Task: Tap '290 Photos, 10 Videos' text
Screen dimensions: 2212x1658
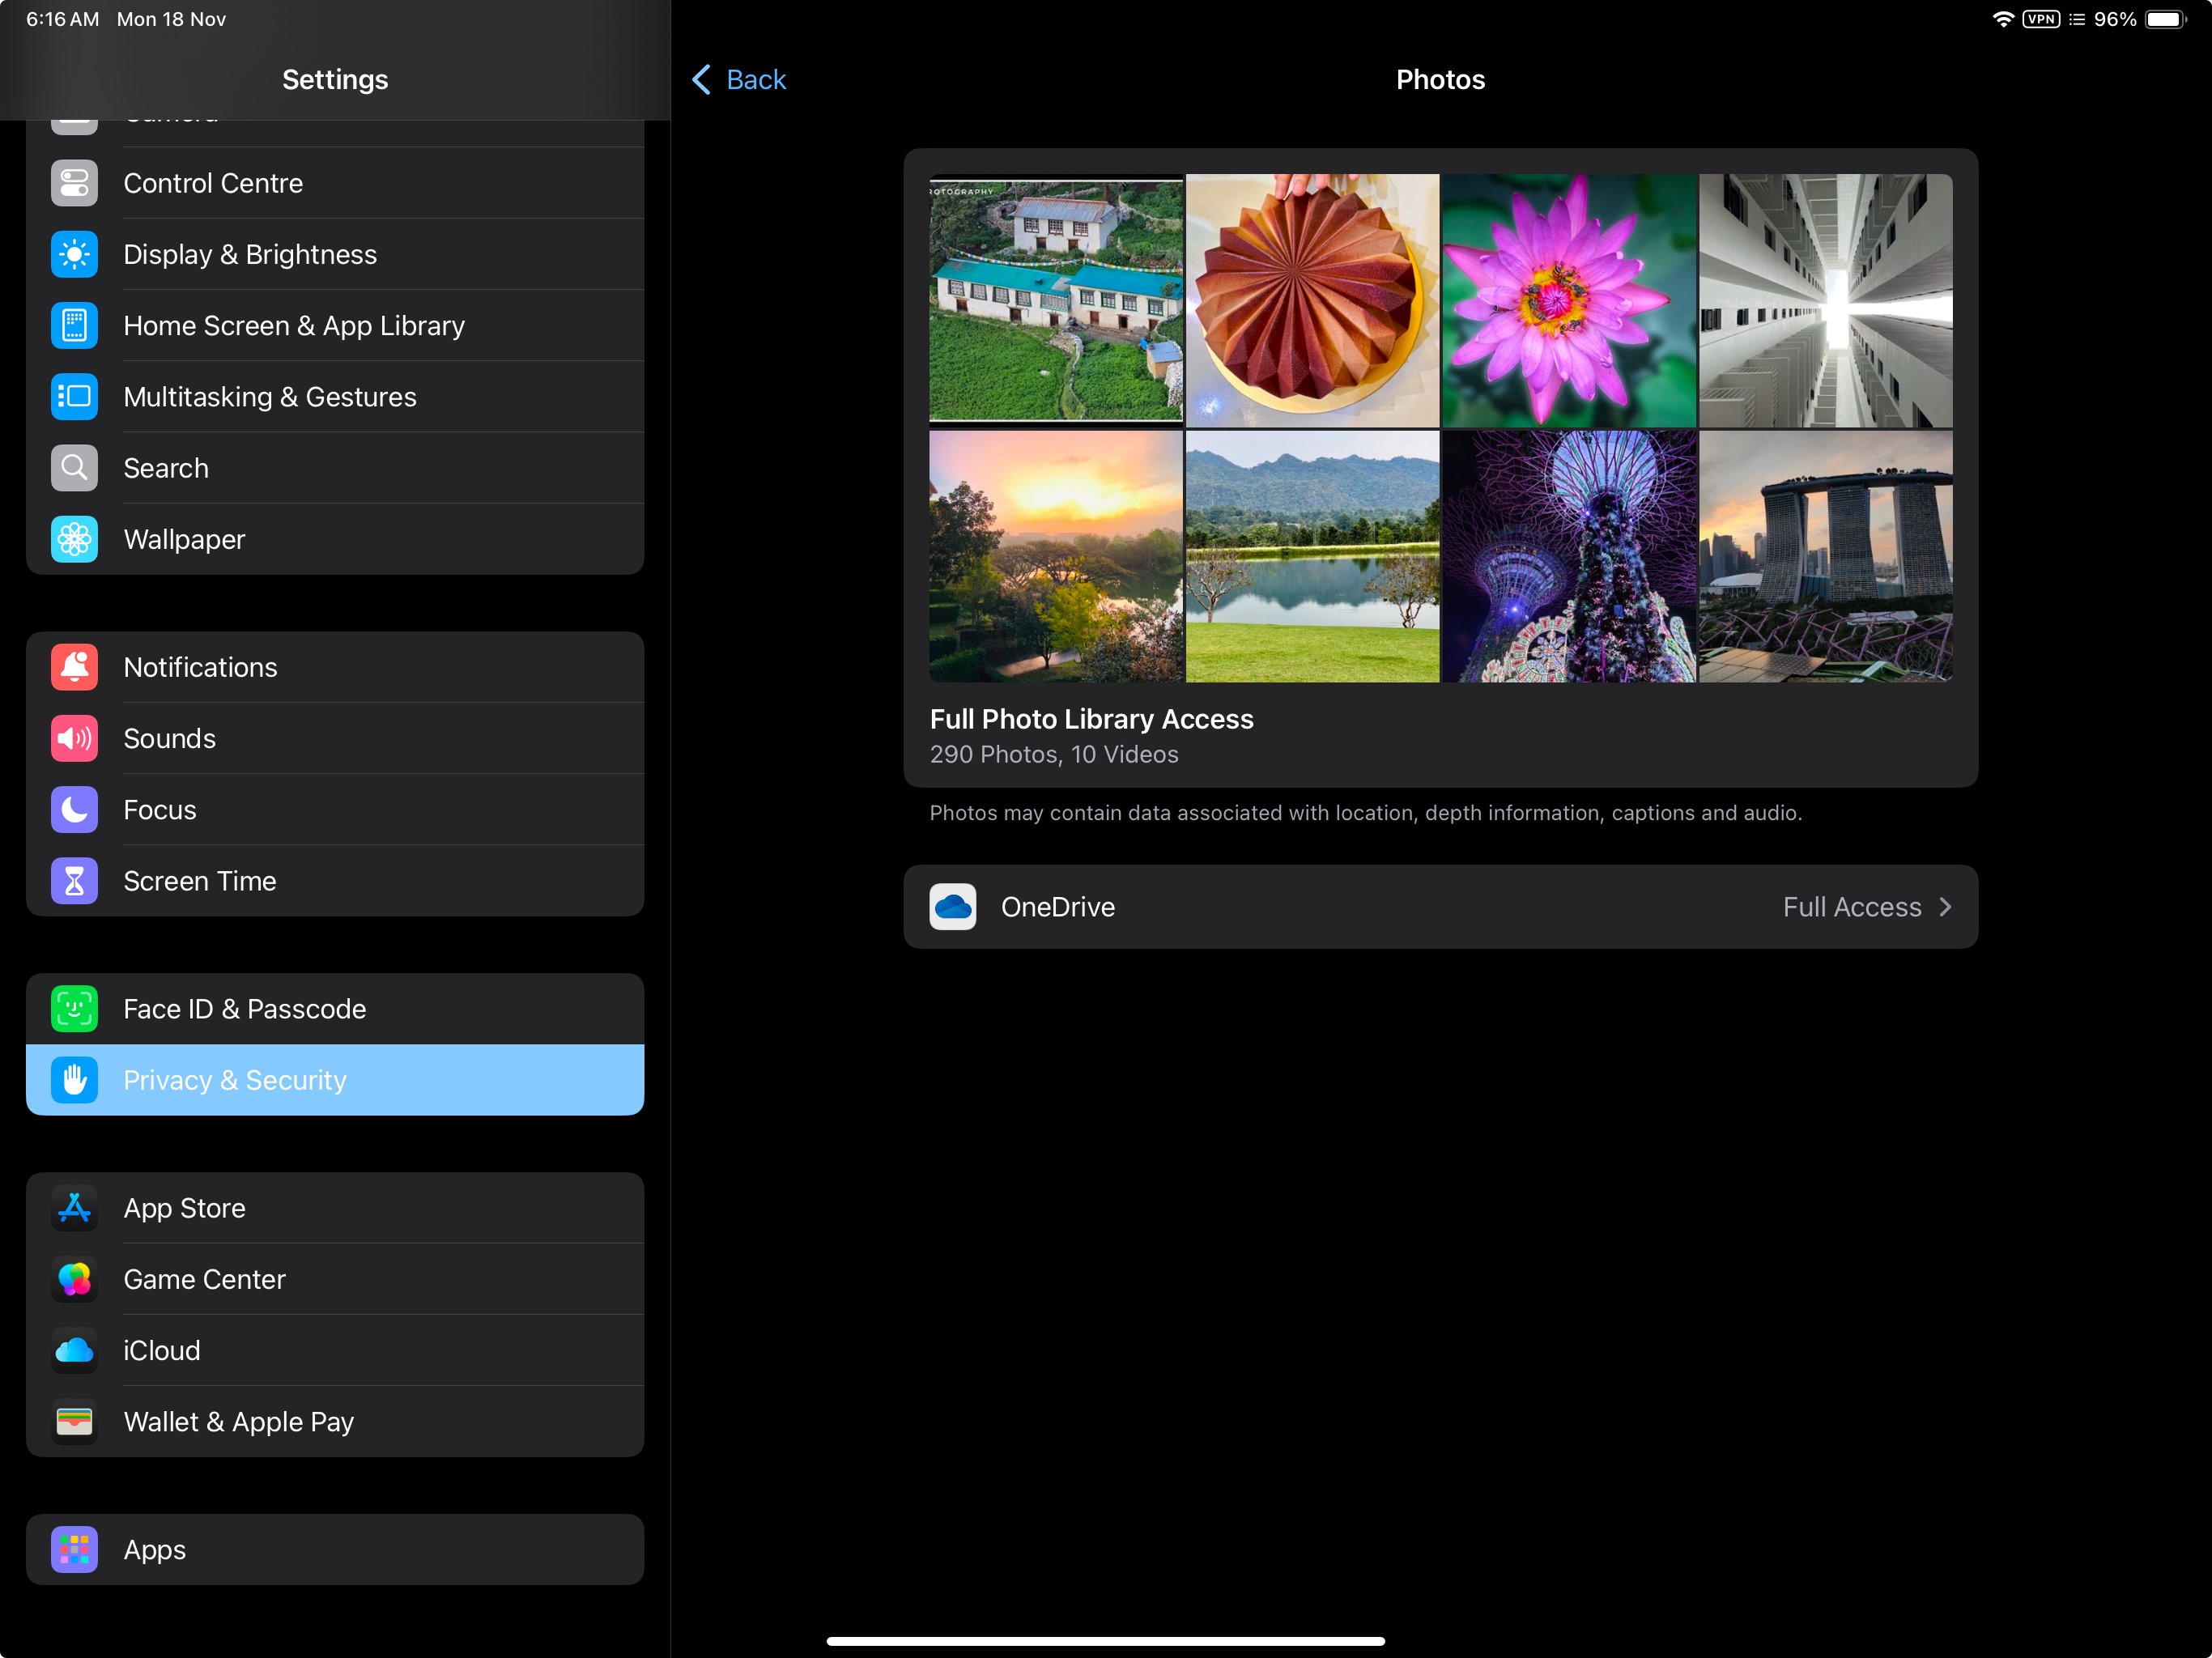Action: pyautogui.click(x=1054, y=754)
